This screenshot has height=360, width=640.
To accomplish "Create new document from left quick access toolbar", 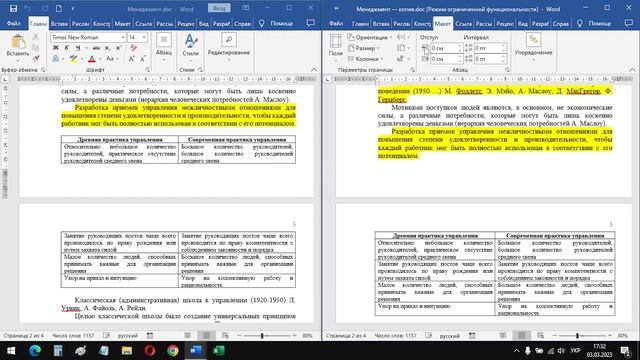I will tap(59, 8).
